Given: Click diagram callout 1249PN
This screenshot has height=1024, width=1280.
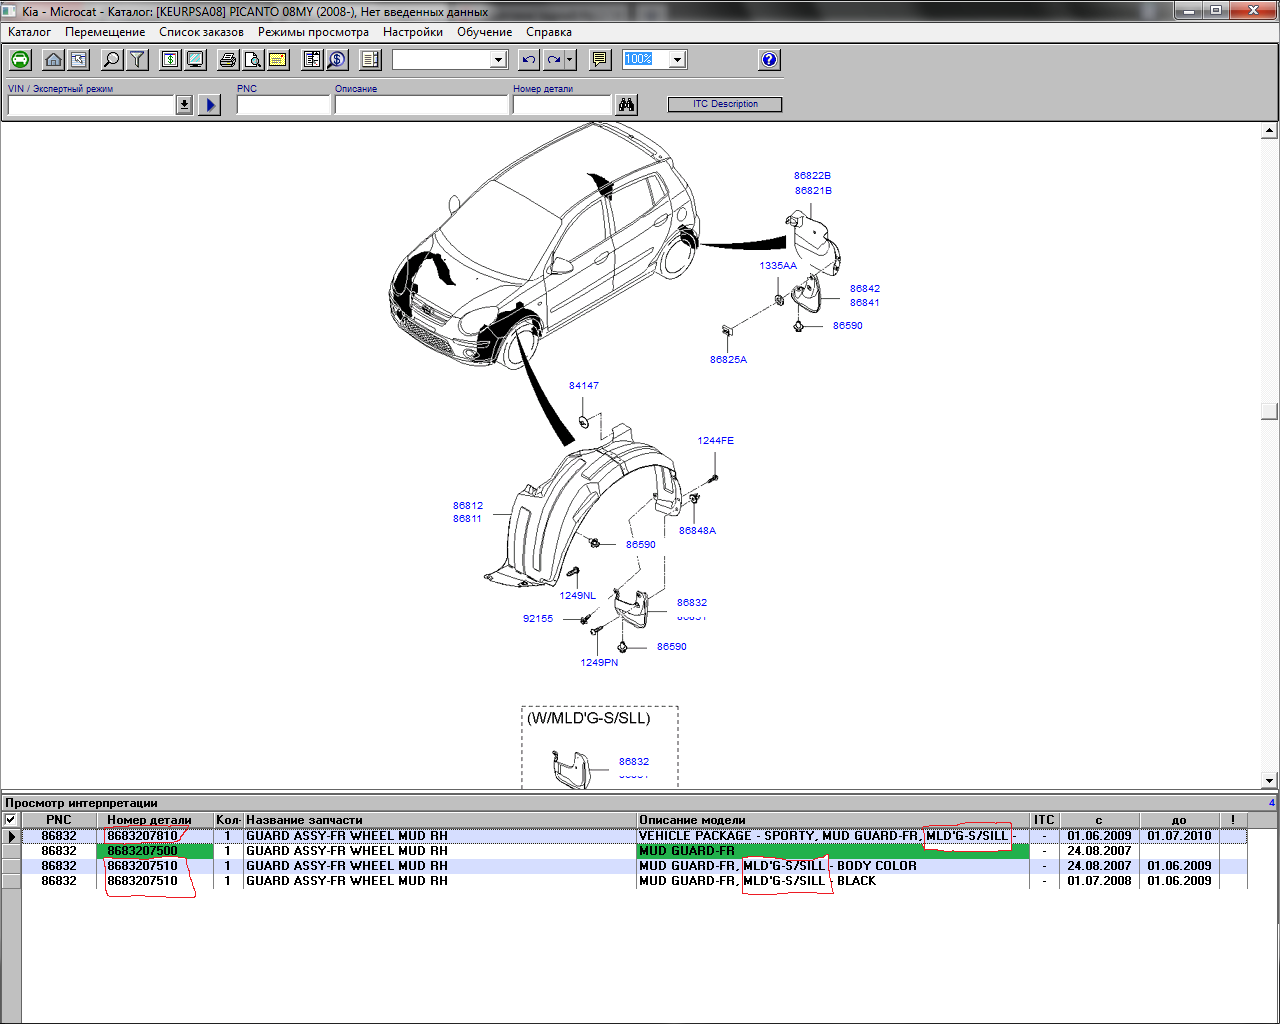Looking at the screenshot, I should point(599,663).
